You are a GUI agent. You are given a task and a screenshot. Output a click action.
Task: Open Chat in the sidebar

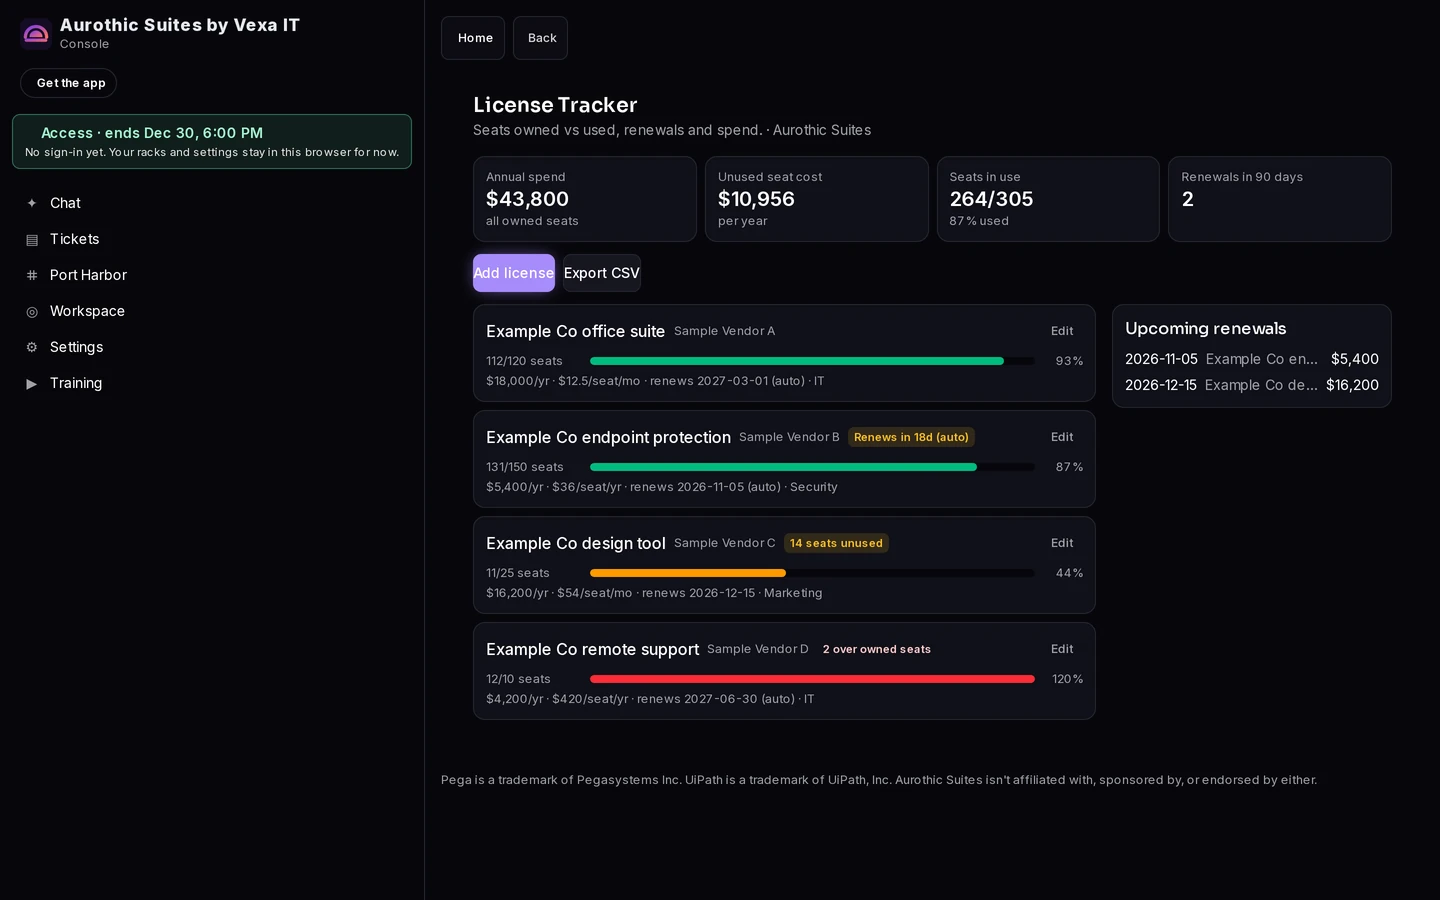tap(65, 203)
